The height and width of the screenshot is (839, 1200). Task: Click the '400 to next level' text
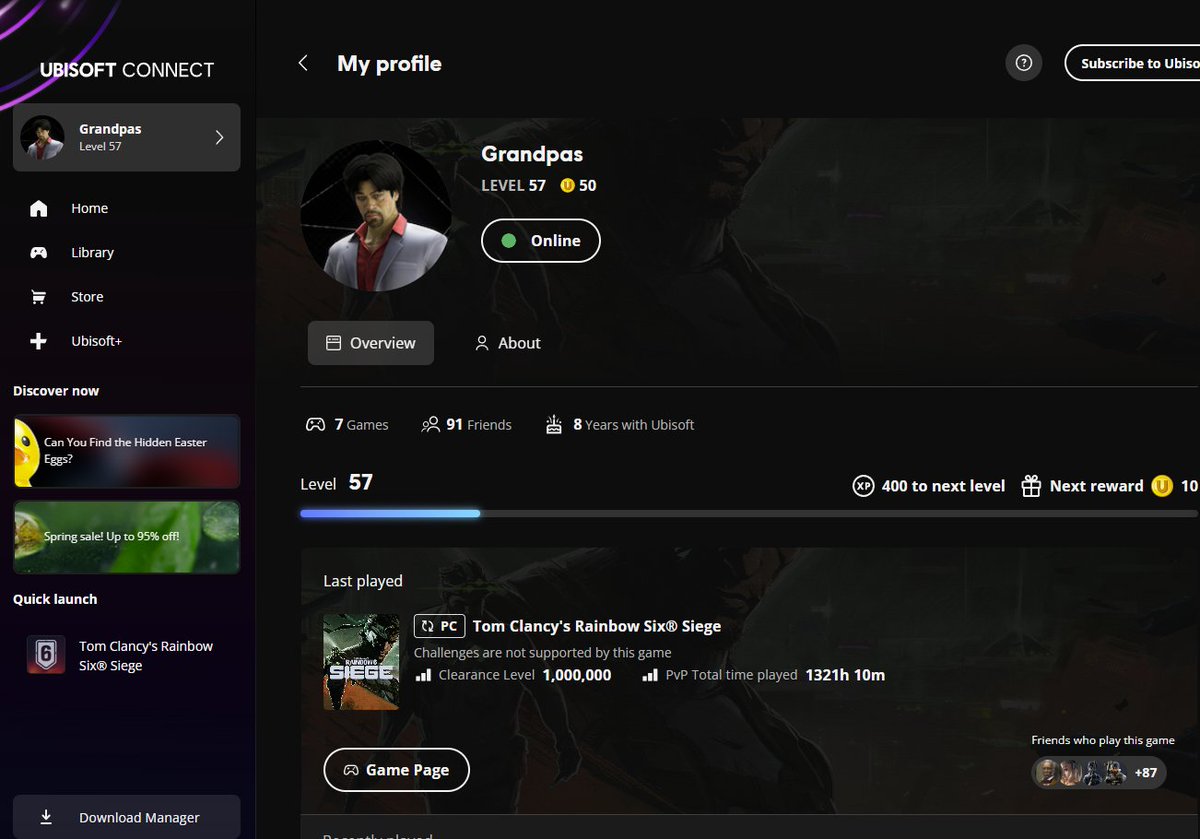[943, 486]
